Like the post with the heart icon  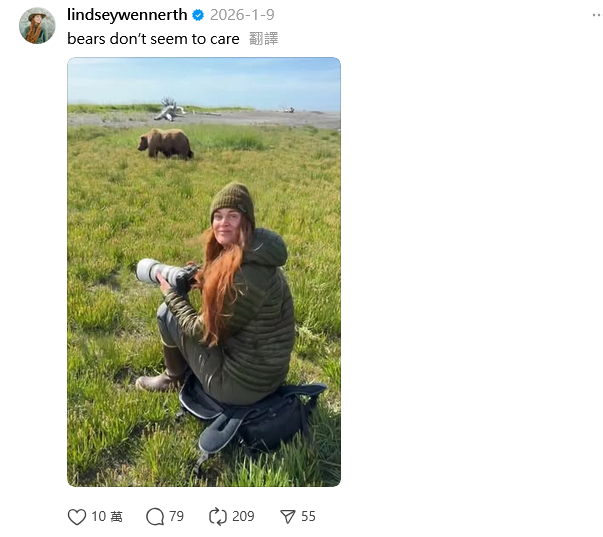(77, 517)
